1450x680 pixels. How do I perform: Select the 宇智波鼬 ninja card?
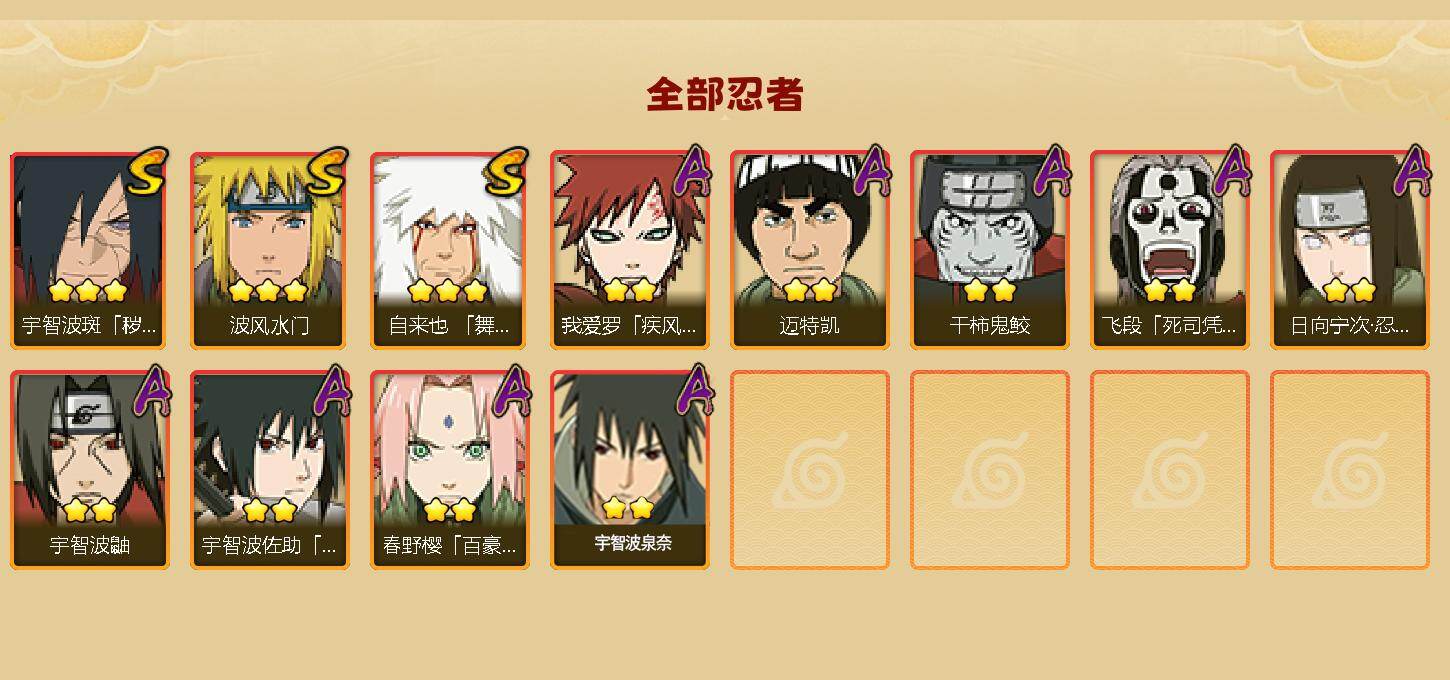(x=90, y=470)
